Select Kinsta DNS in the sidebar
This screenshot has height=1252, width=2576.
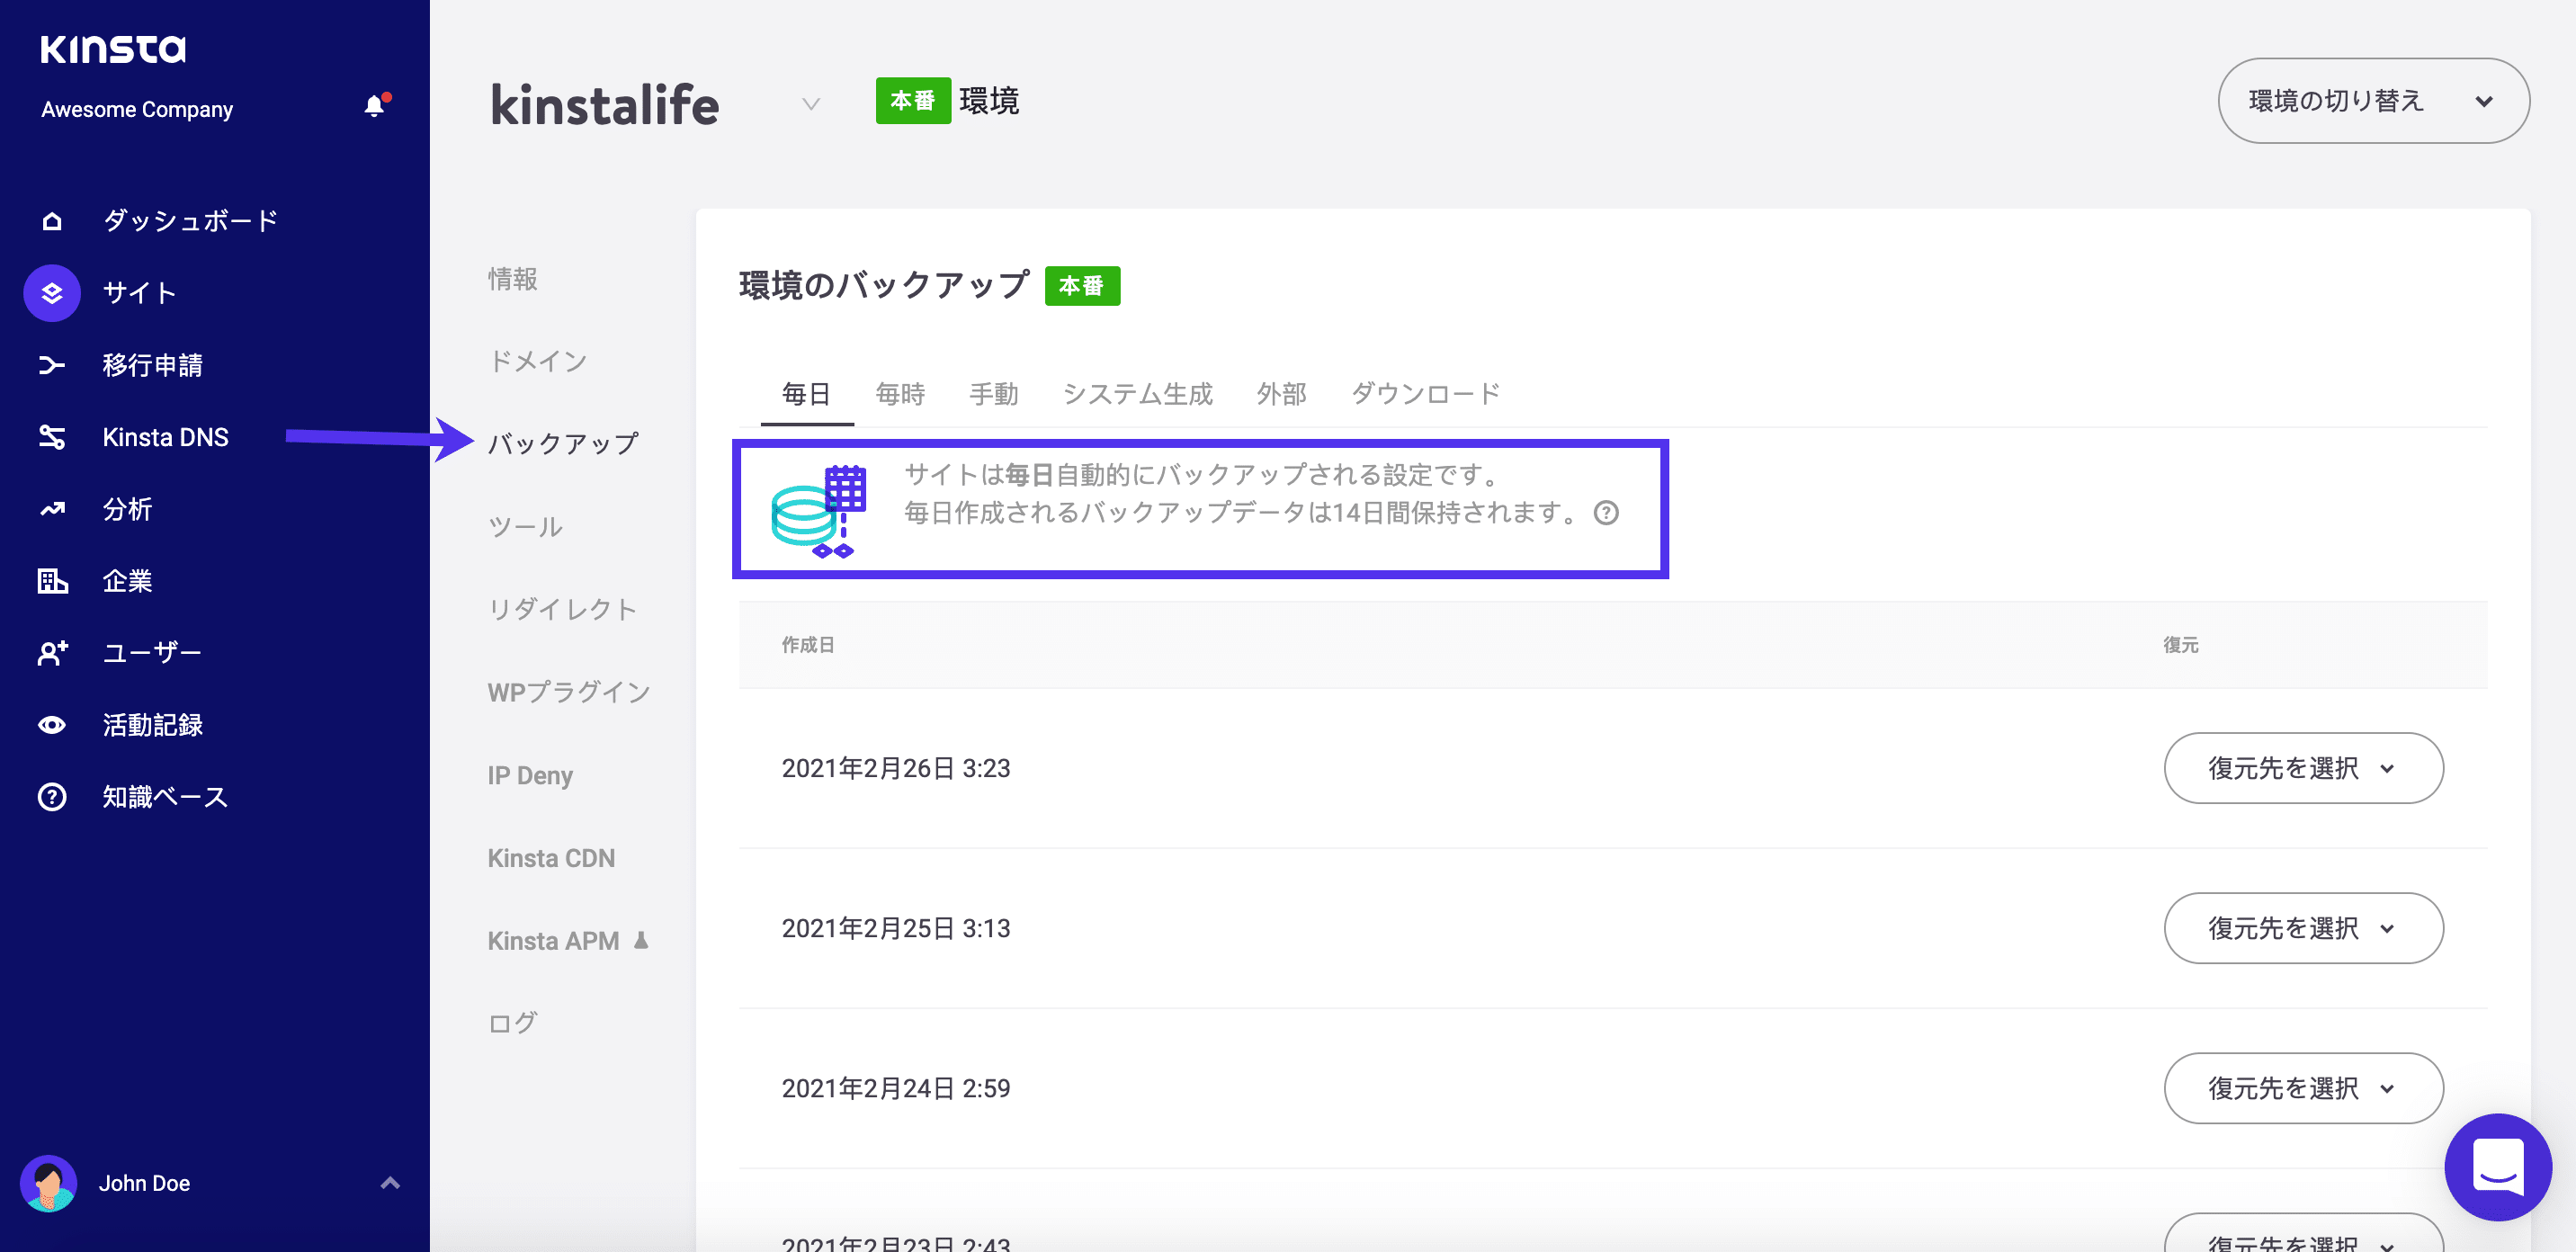(x=165, y=437)
